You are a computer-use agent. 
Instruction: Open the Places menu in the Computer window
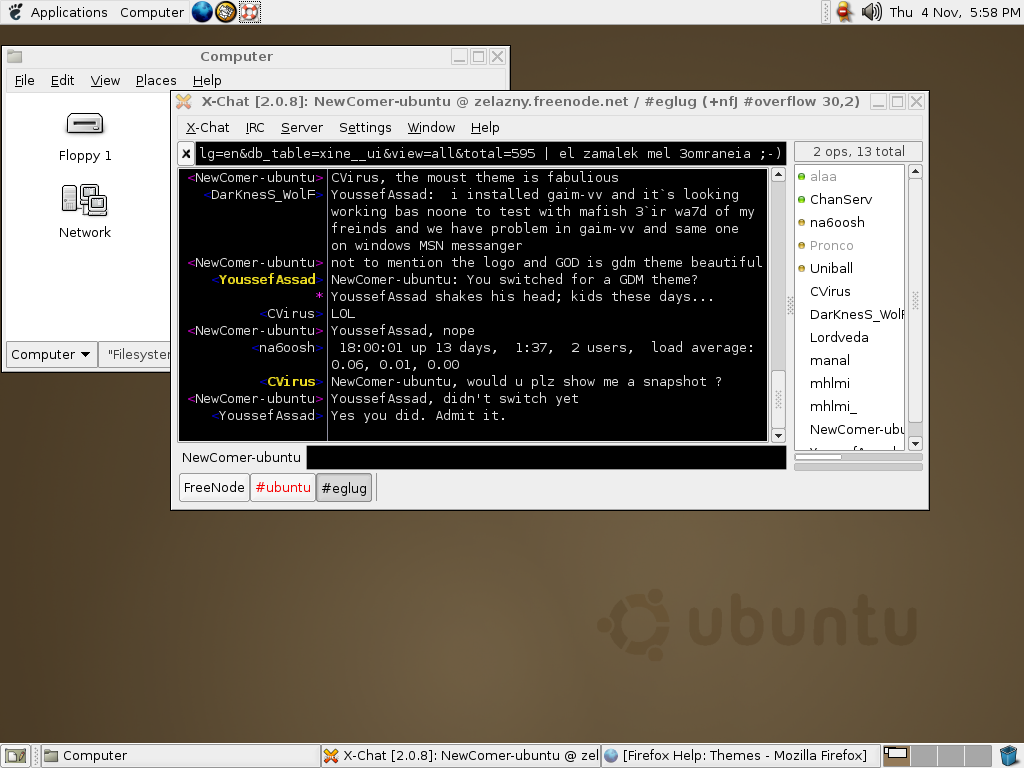click(156, 80)
